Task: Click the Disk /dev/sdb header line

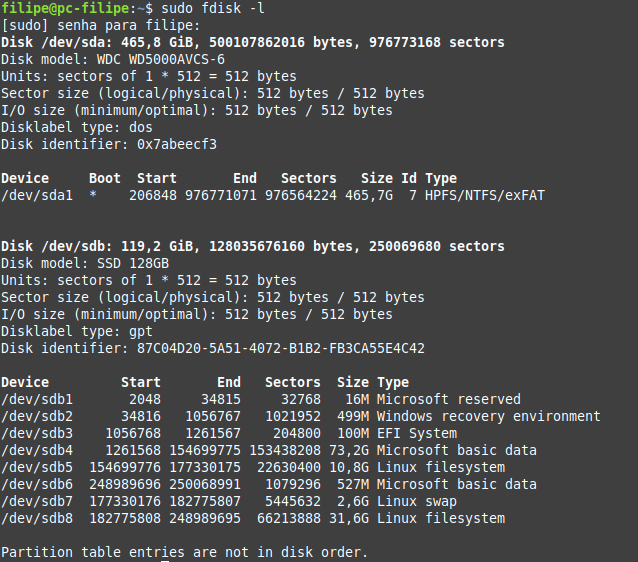Action: click(x=253, y=246)
